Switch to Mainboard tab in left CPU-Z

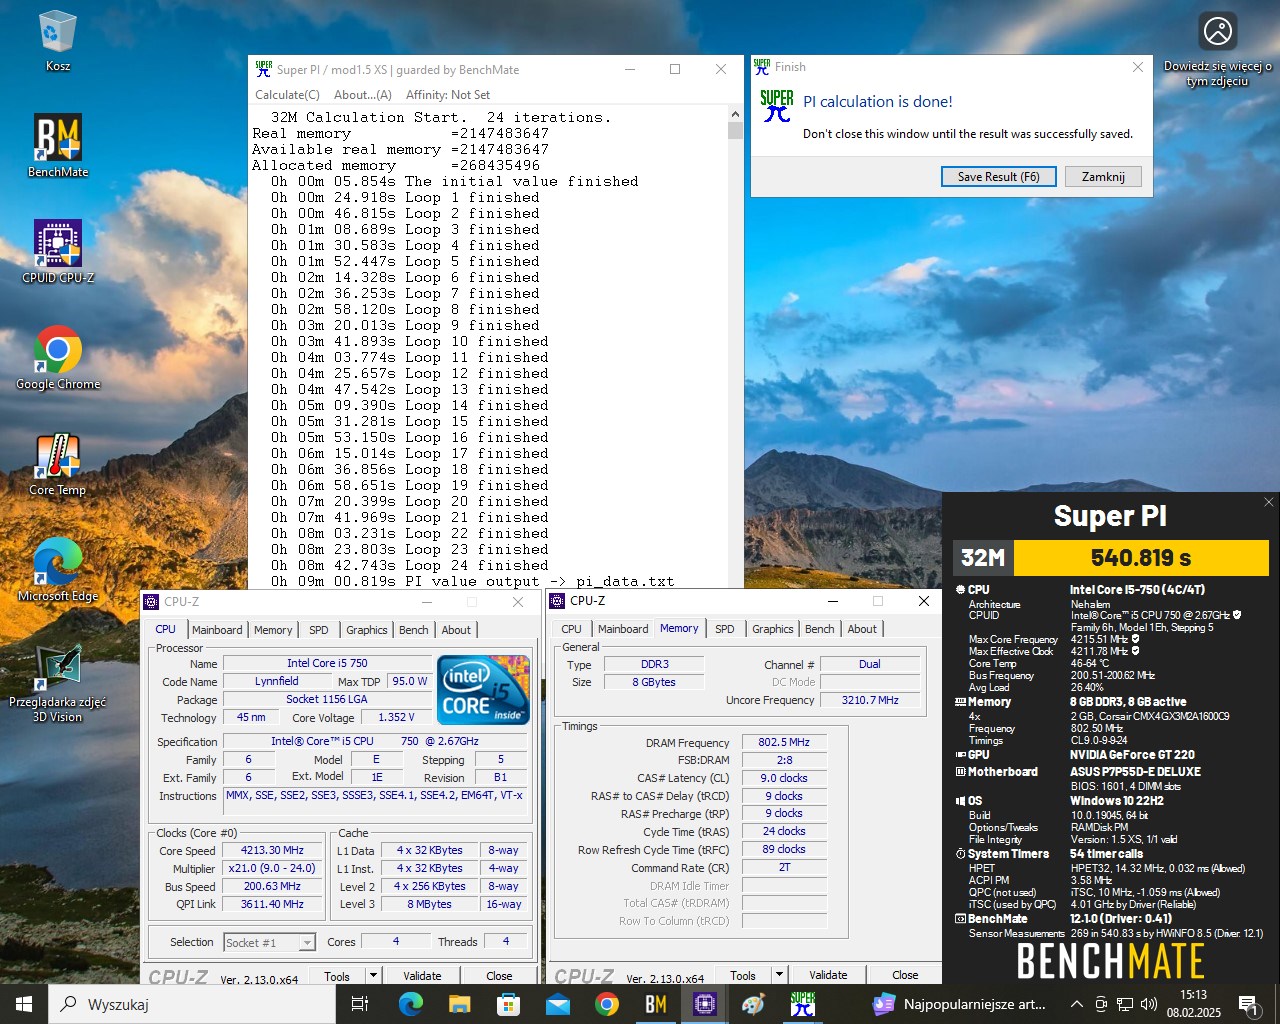(217, 630)
